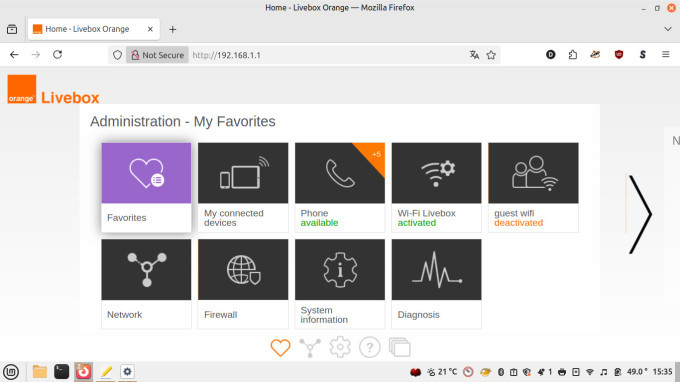
Task: Click the Livebox title link
Action: (70, 98)
